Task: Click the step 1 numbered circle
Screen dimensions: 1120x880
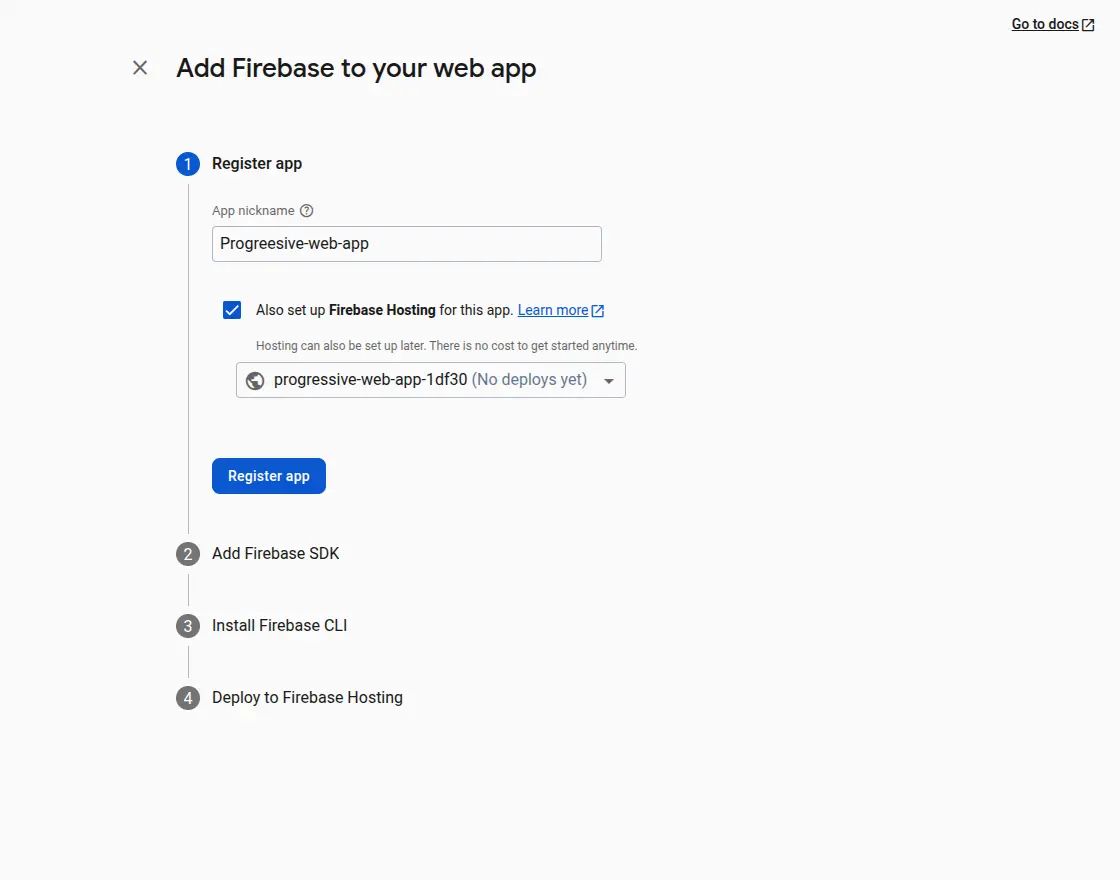Action: tap(188, 163)
